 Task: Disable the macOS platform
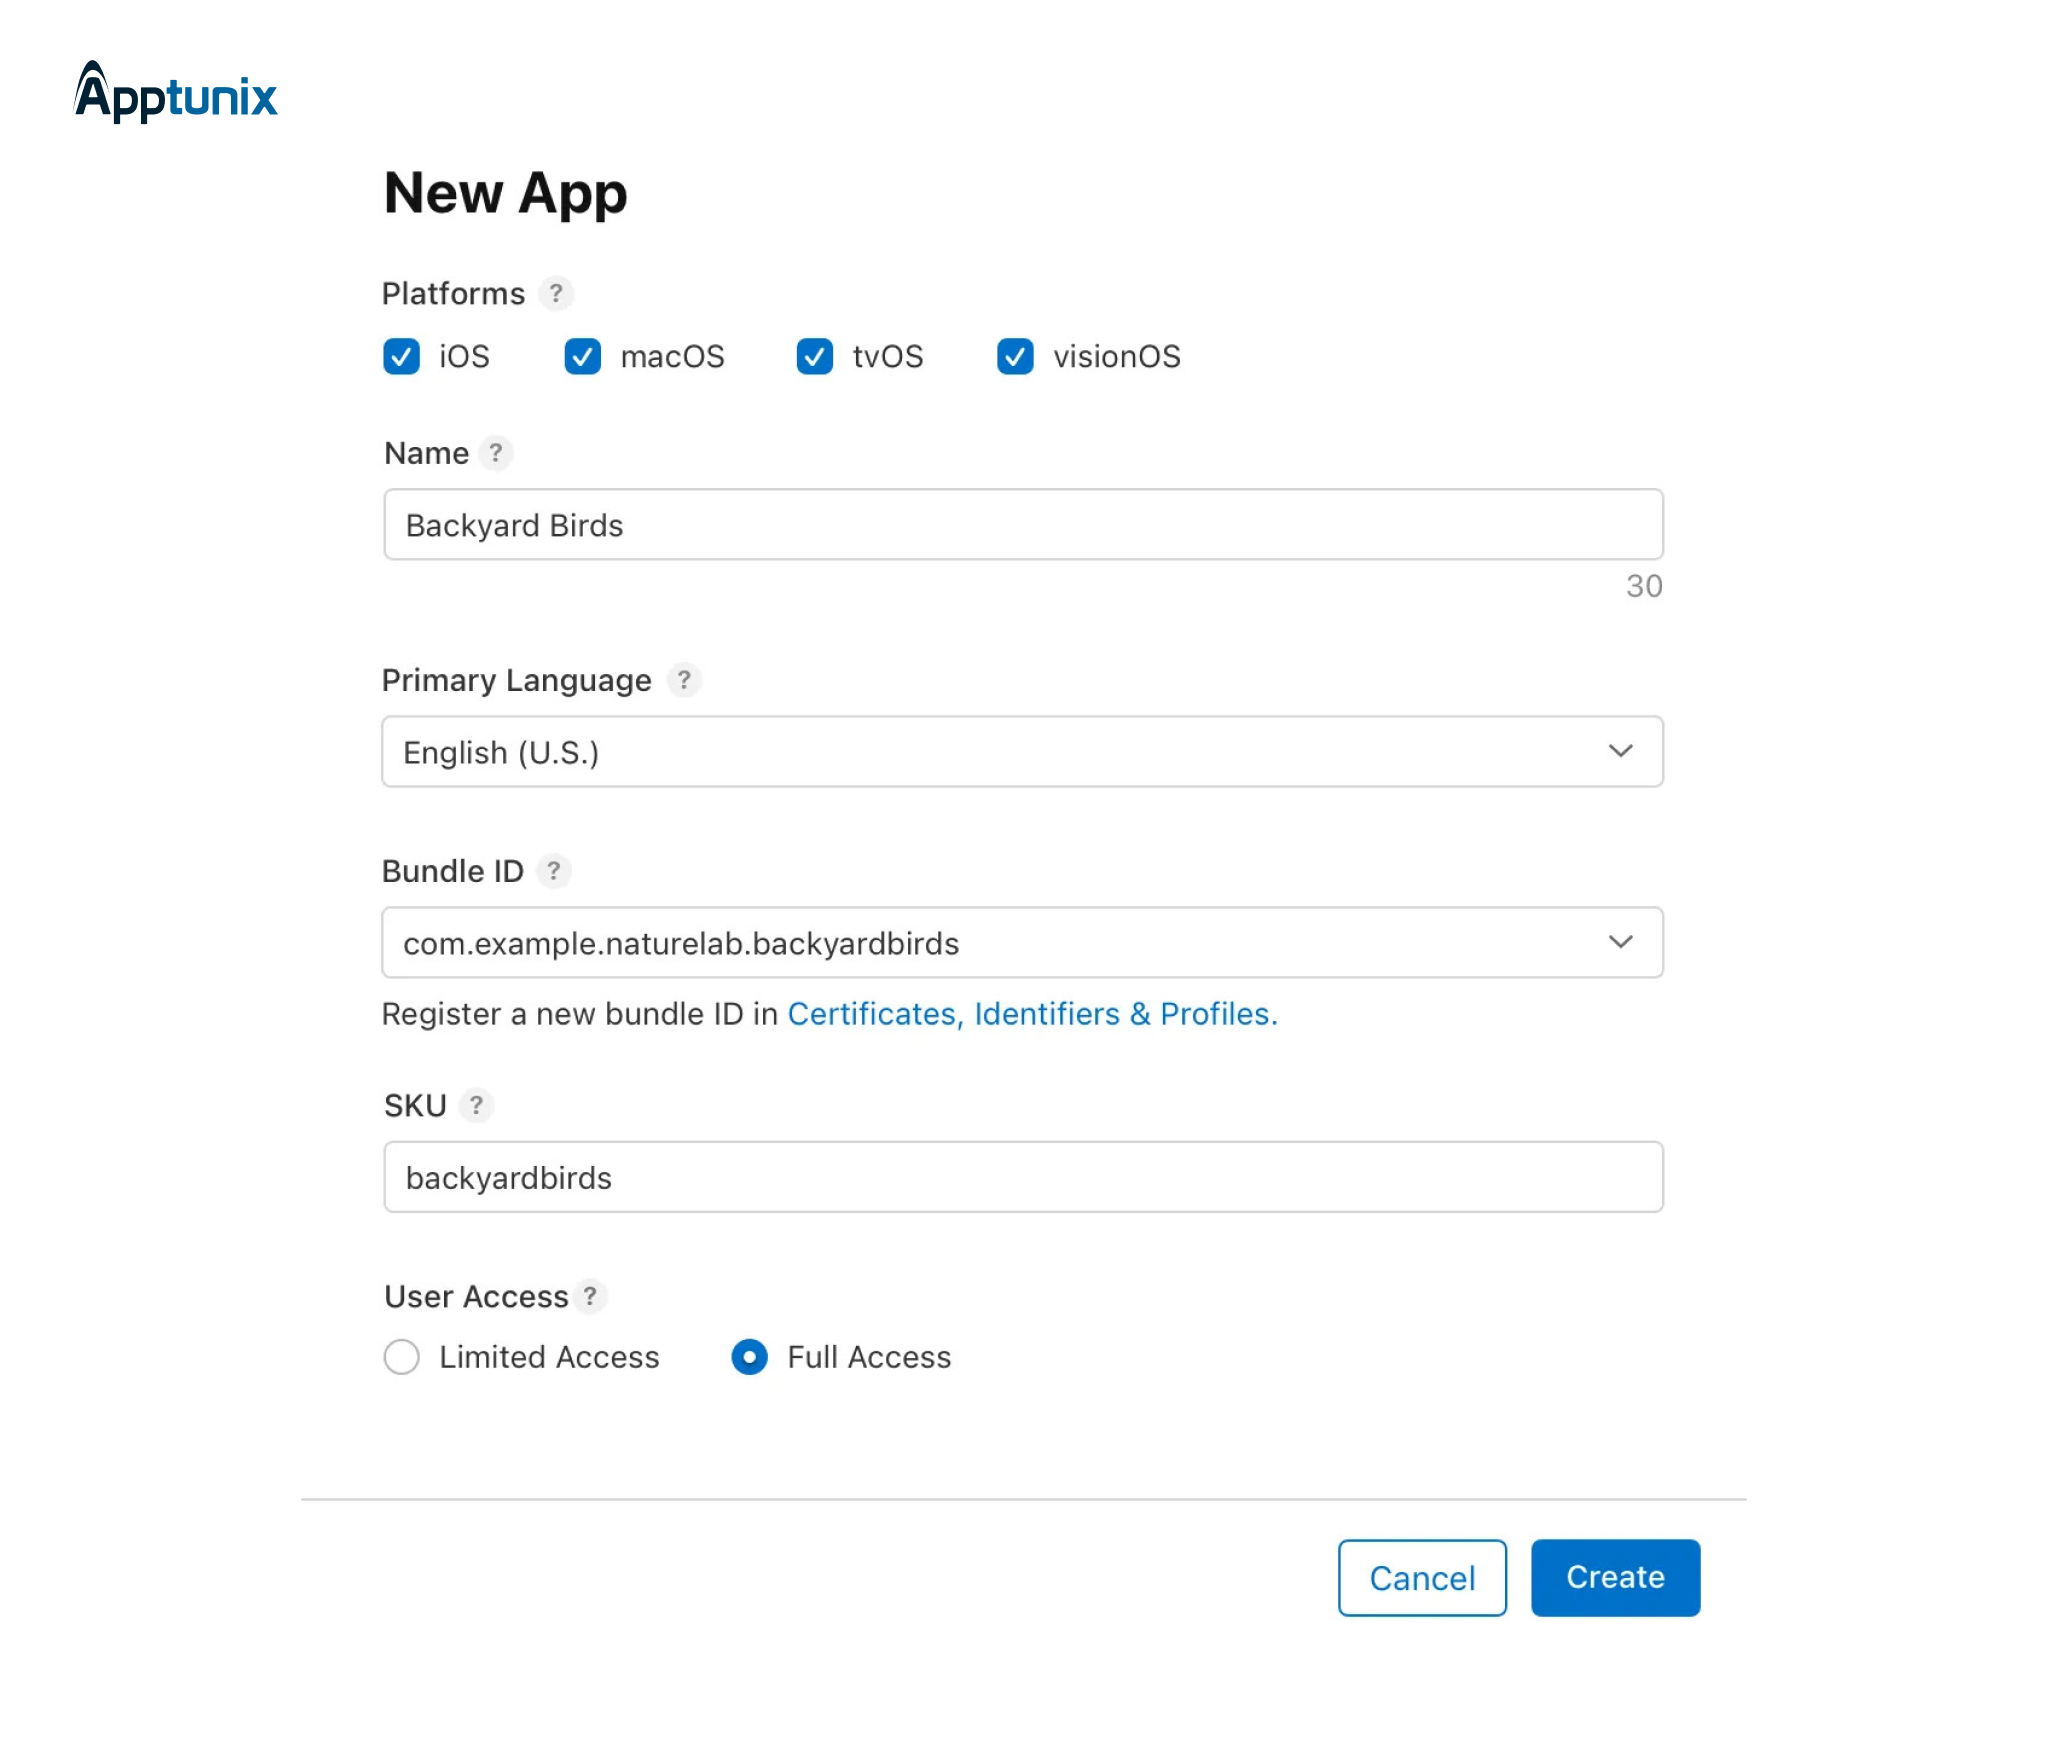point(584,357)
